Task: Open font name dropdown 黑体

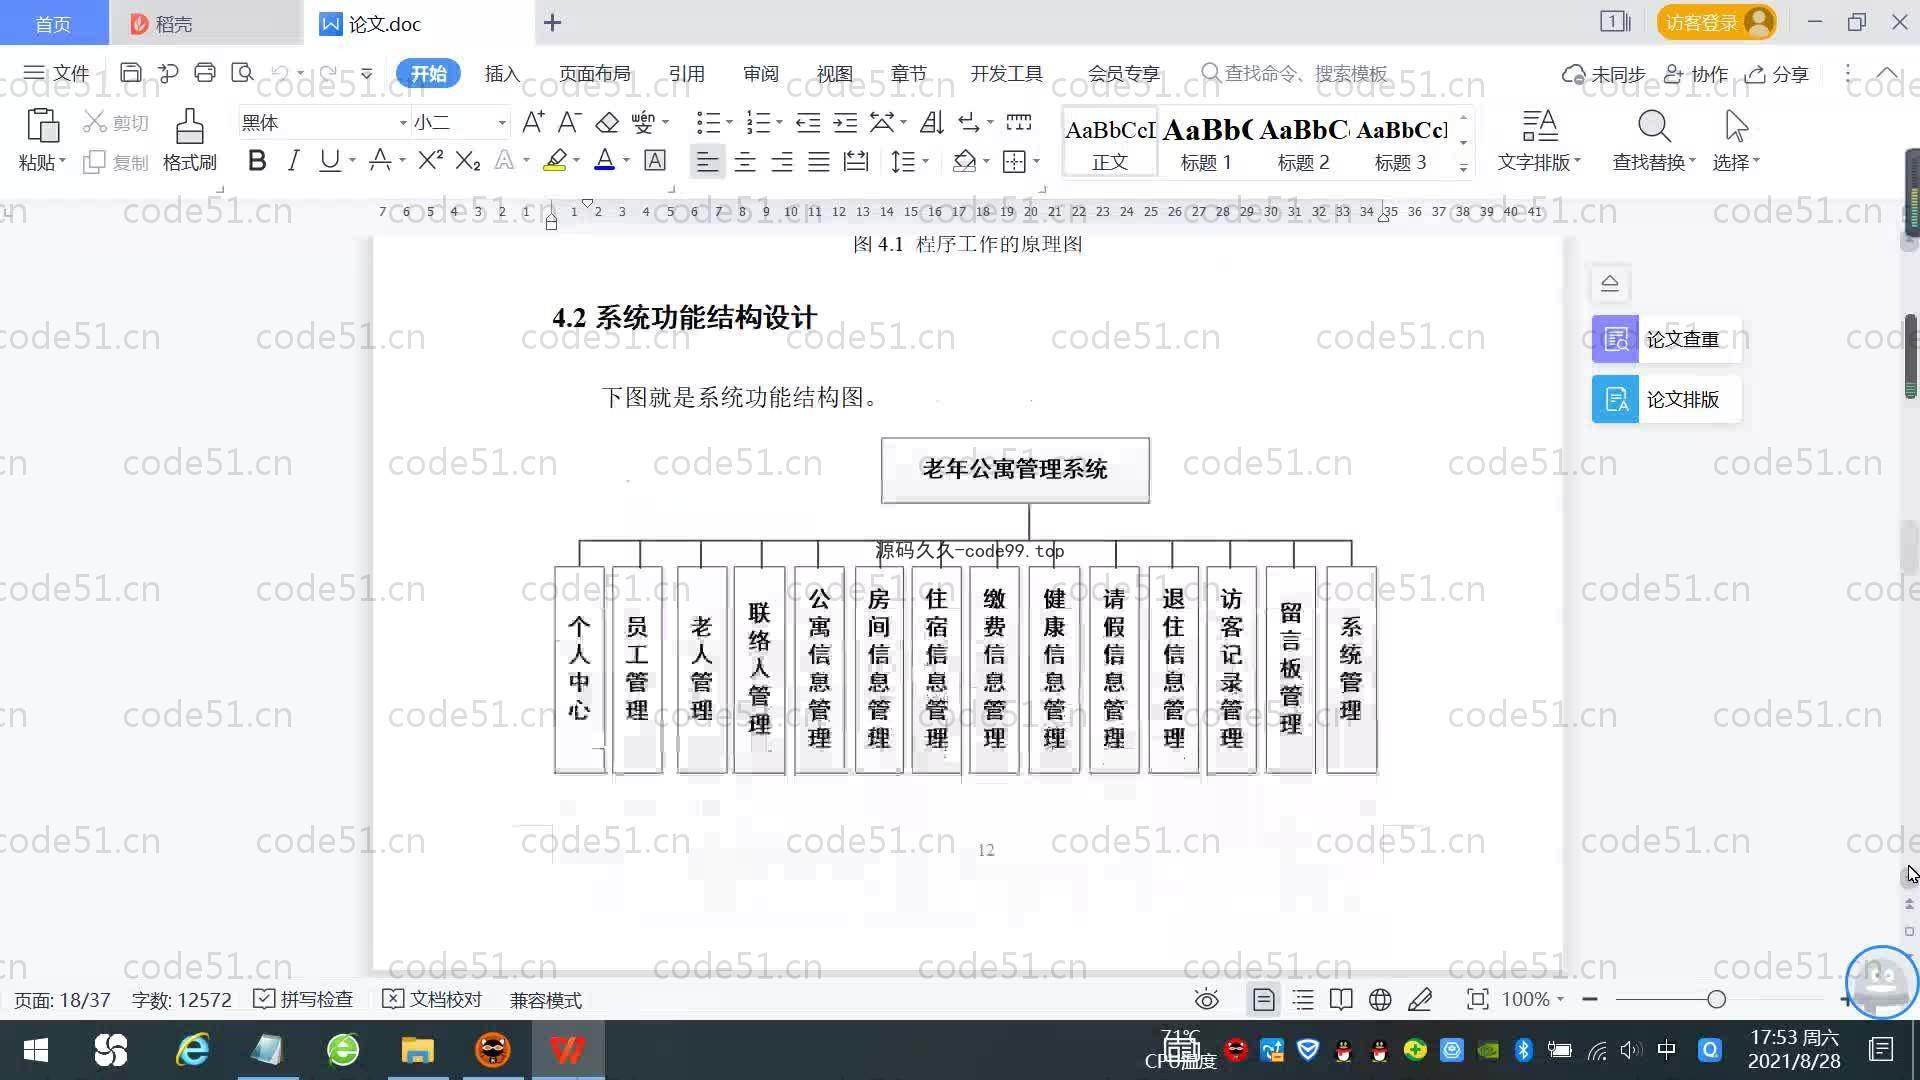Action: 403,123
